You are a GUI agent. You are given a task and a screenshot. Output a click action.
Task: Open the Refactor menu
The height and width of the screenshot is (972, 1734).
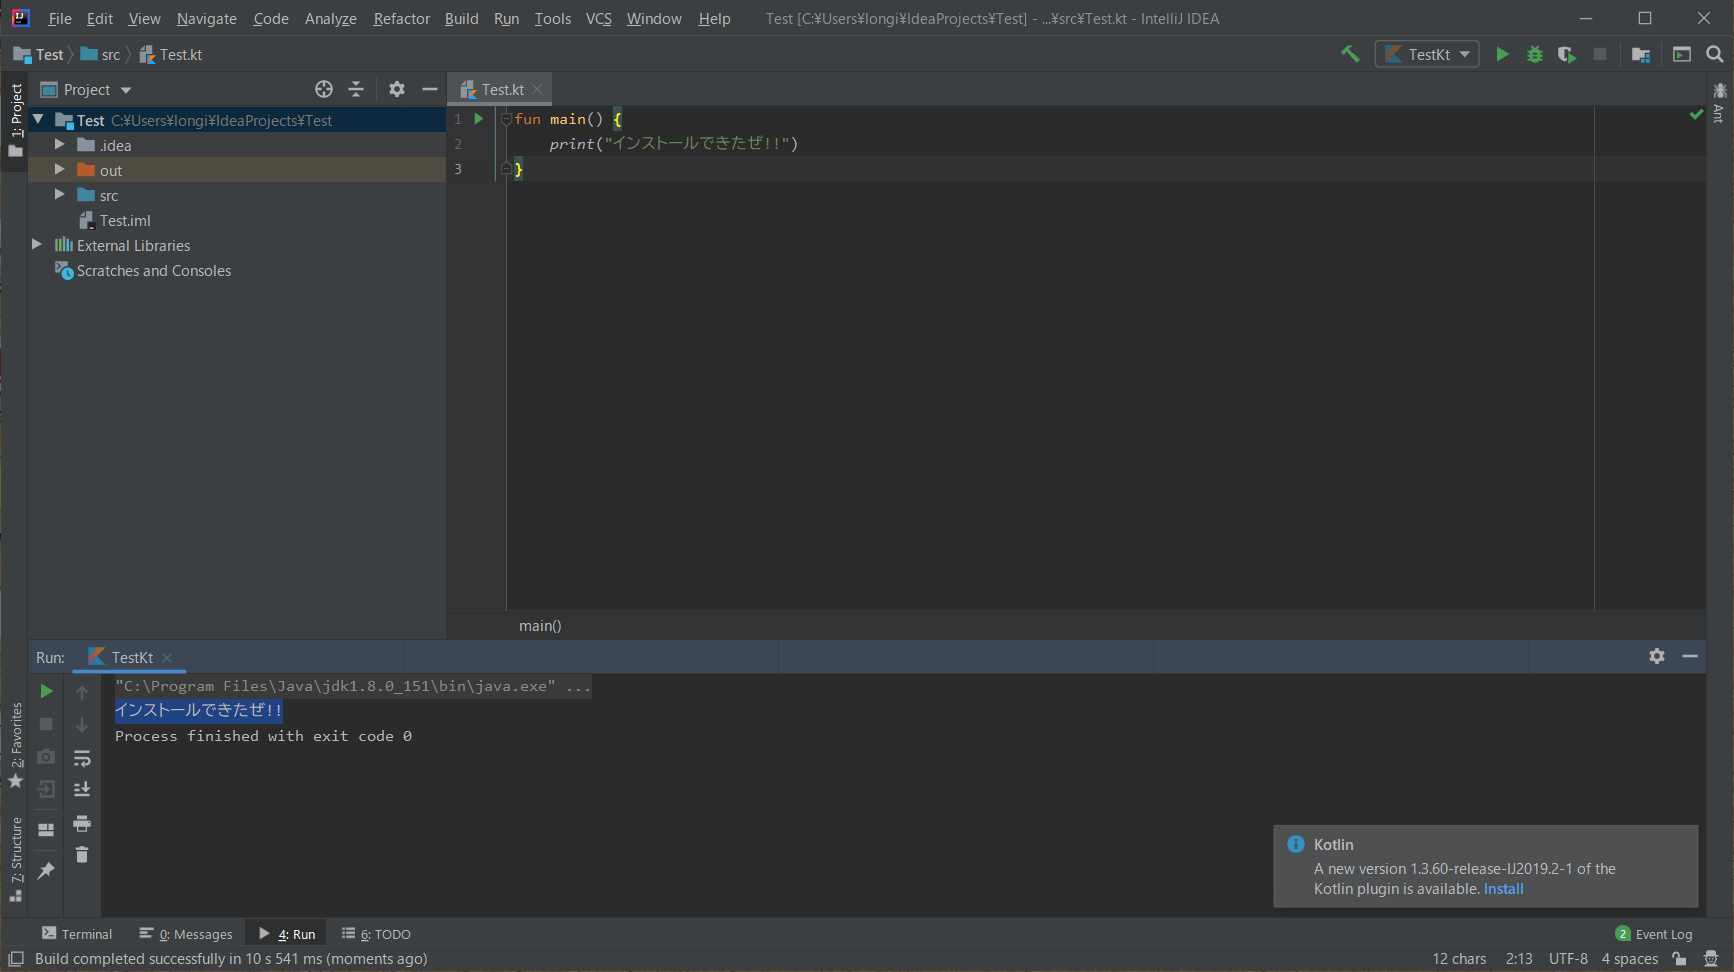[x=401, y=19]
